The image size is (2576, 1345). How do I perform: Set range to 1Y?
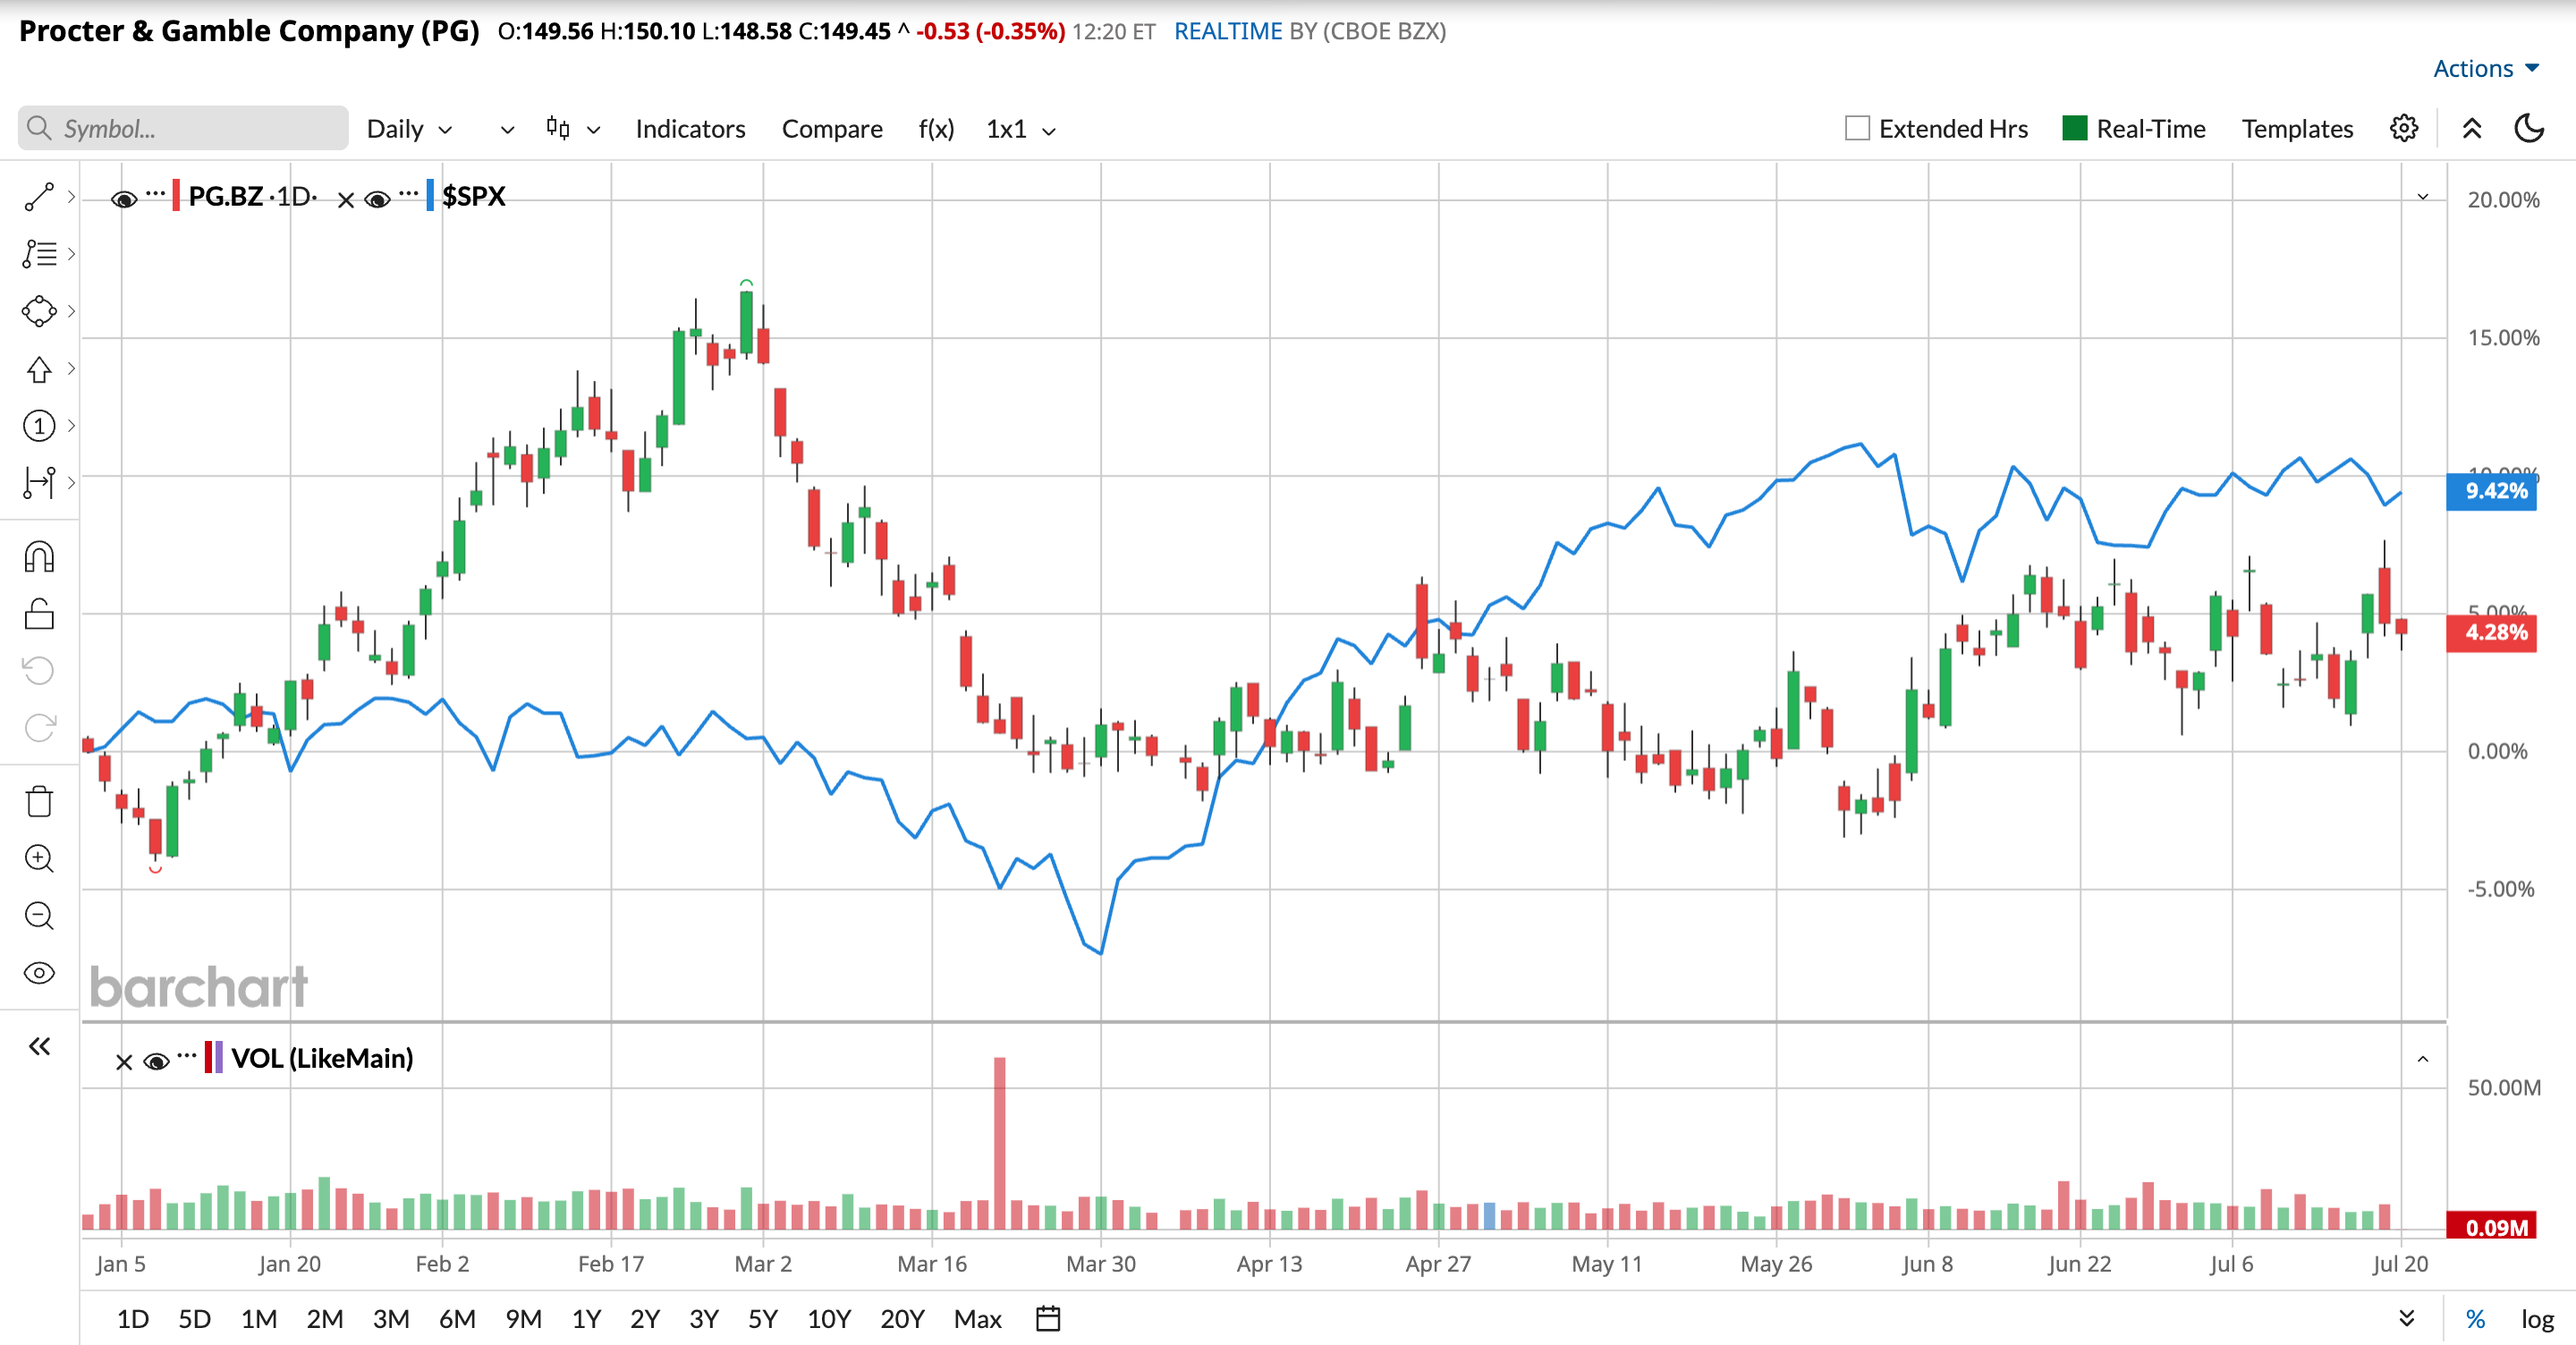coord(586,1318)
